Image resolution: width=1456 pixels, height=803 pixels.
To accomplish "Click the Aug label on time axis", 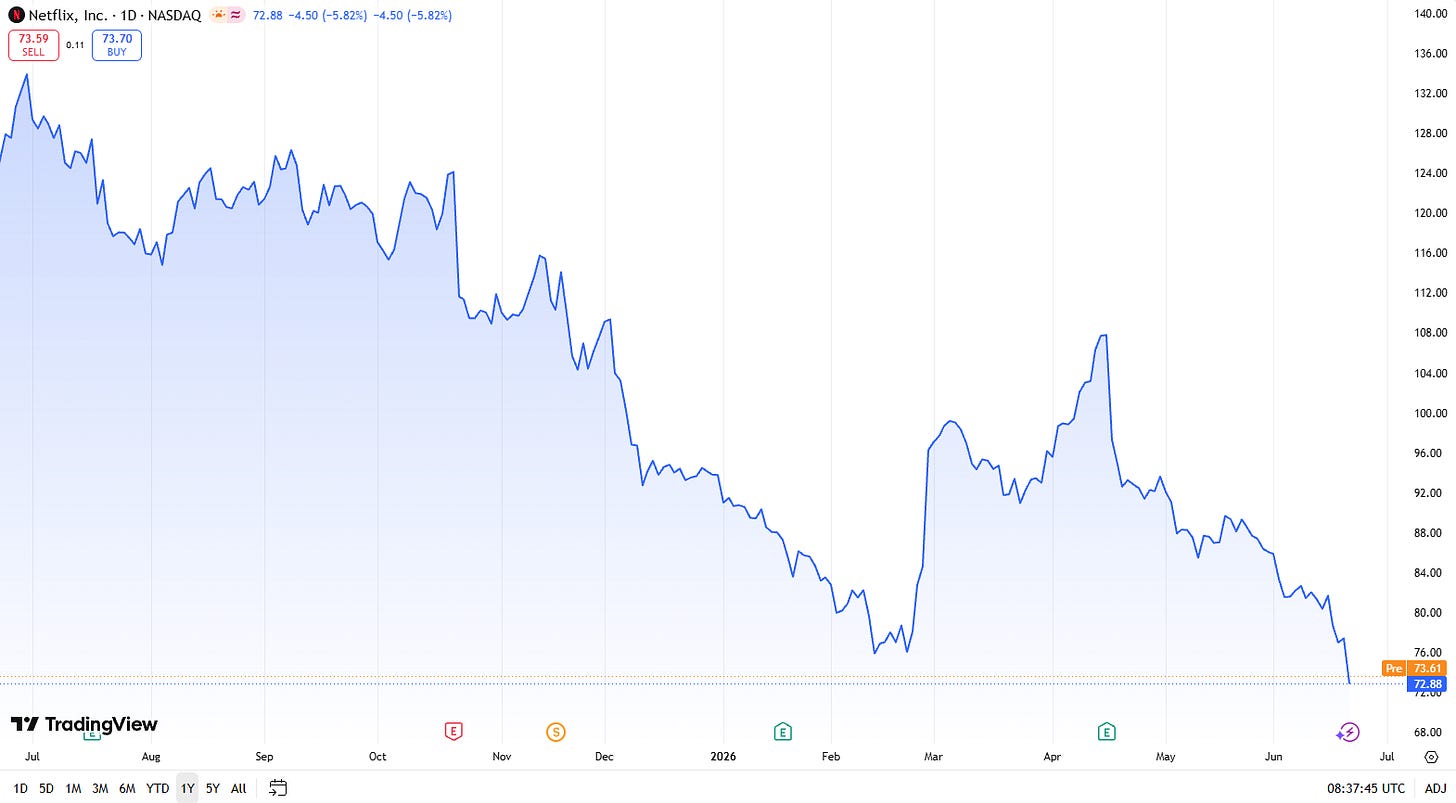I will pos(151,757).
